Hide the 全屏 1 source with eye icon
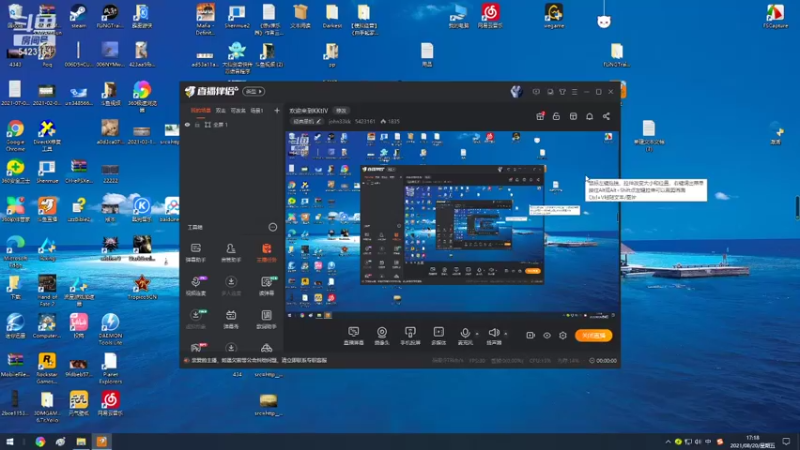Viewport: 800px width, 450px height. click(187, 124)
